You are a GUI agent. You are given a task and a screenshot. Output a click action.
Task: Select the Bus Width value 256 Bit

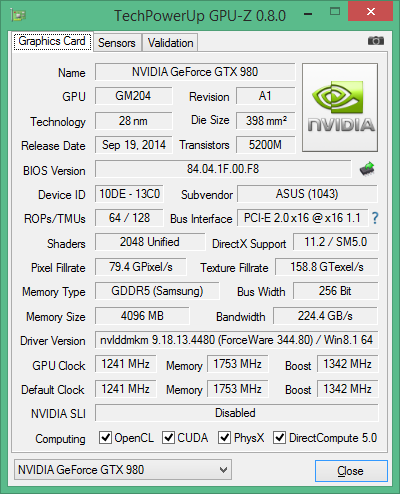[x=336, y=291]
